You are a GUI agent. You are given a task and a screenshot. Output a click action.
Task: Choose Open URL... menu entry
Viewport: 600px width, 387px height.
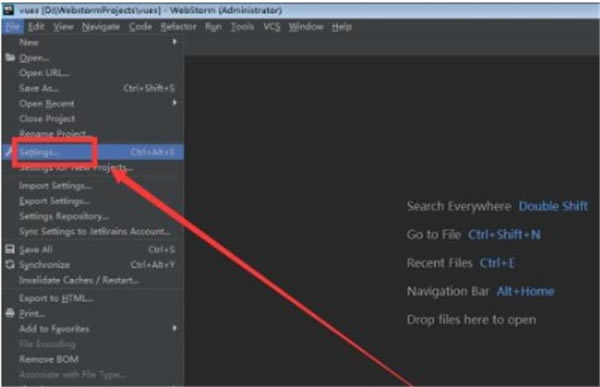pos(92,73)
